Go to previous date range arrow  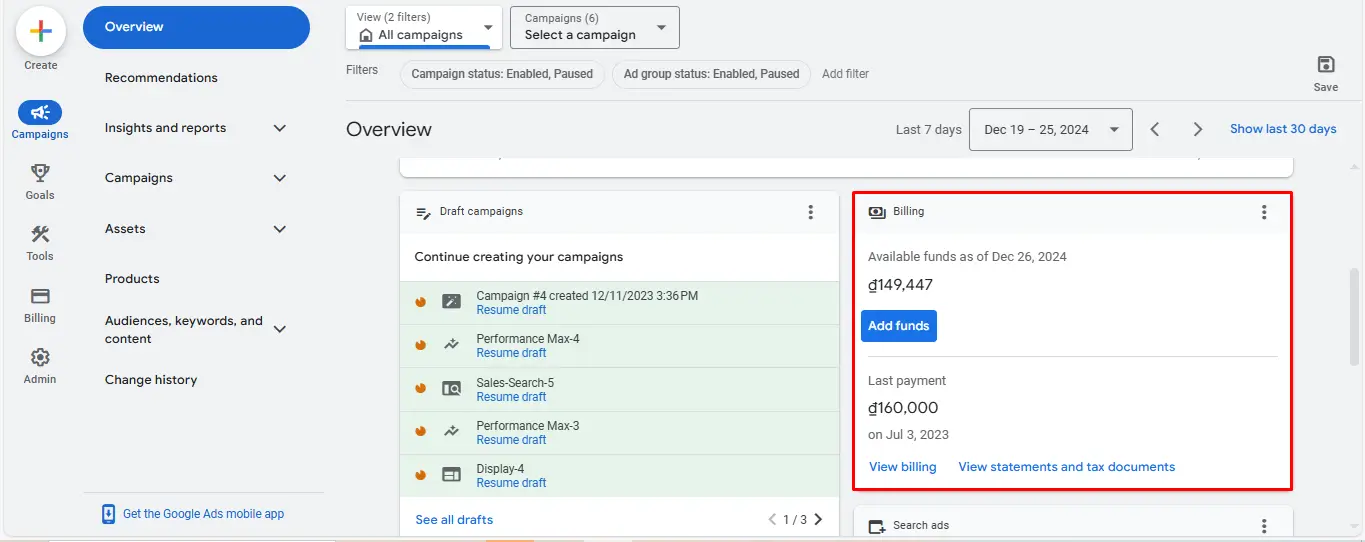[1155, 129]
